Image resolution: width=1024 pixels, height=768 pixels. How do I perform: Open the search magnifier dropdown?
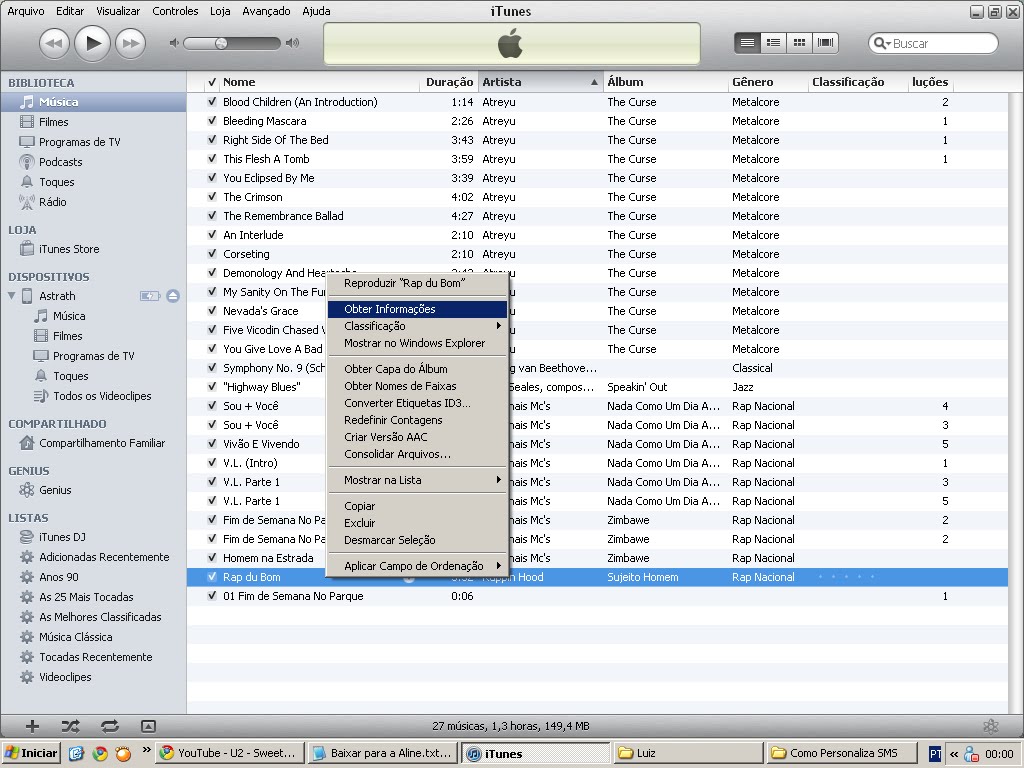(x=882, y=43)
